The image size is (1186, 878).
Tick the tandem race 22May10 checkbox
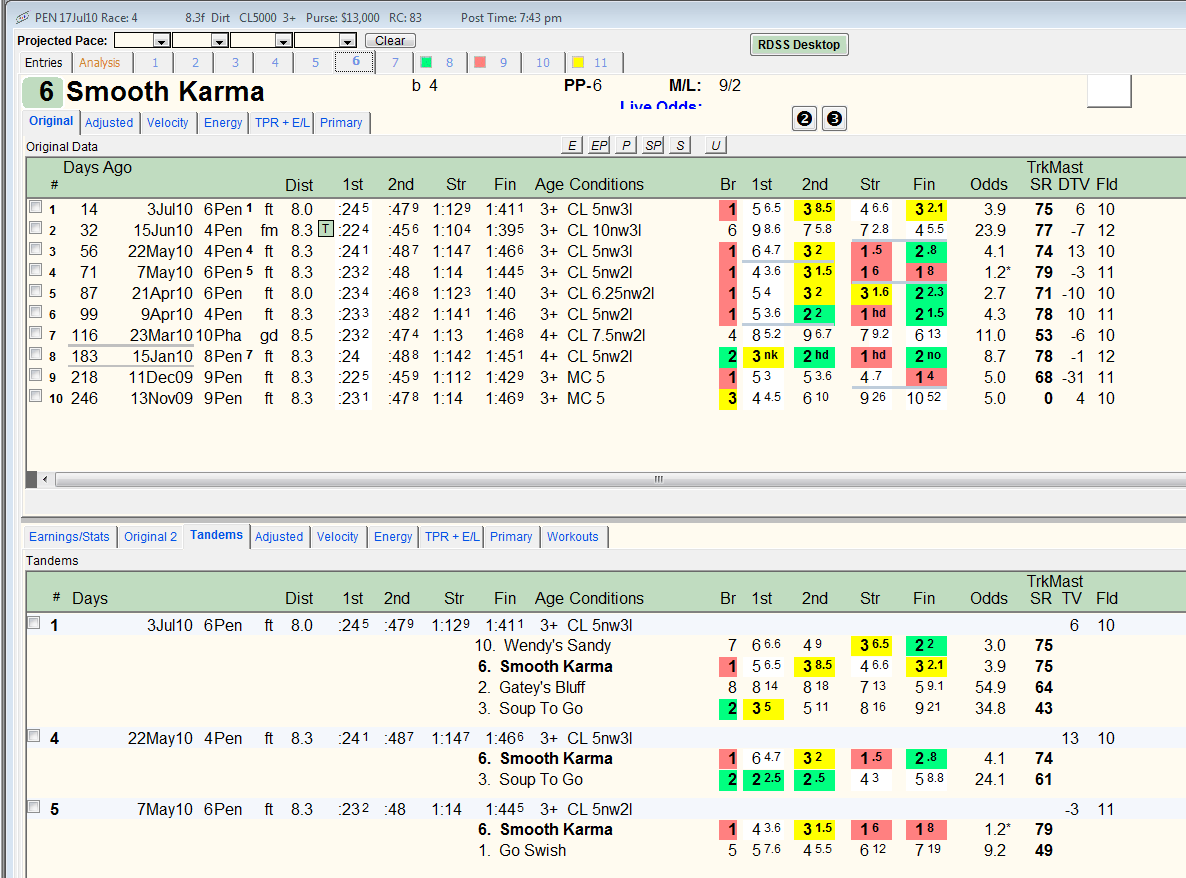34,736
